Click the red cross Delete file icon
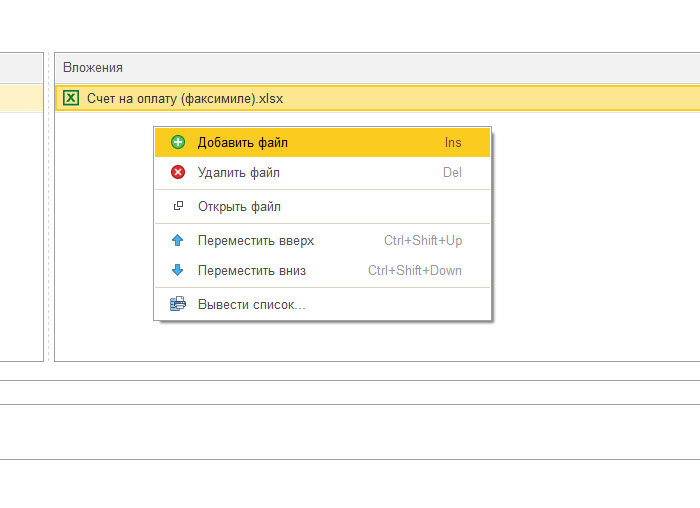Image resolution: width=700 pixels, height=508 pixels. (x=178, y=172)
